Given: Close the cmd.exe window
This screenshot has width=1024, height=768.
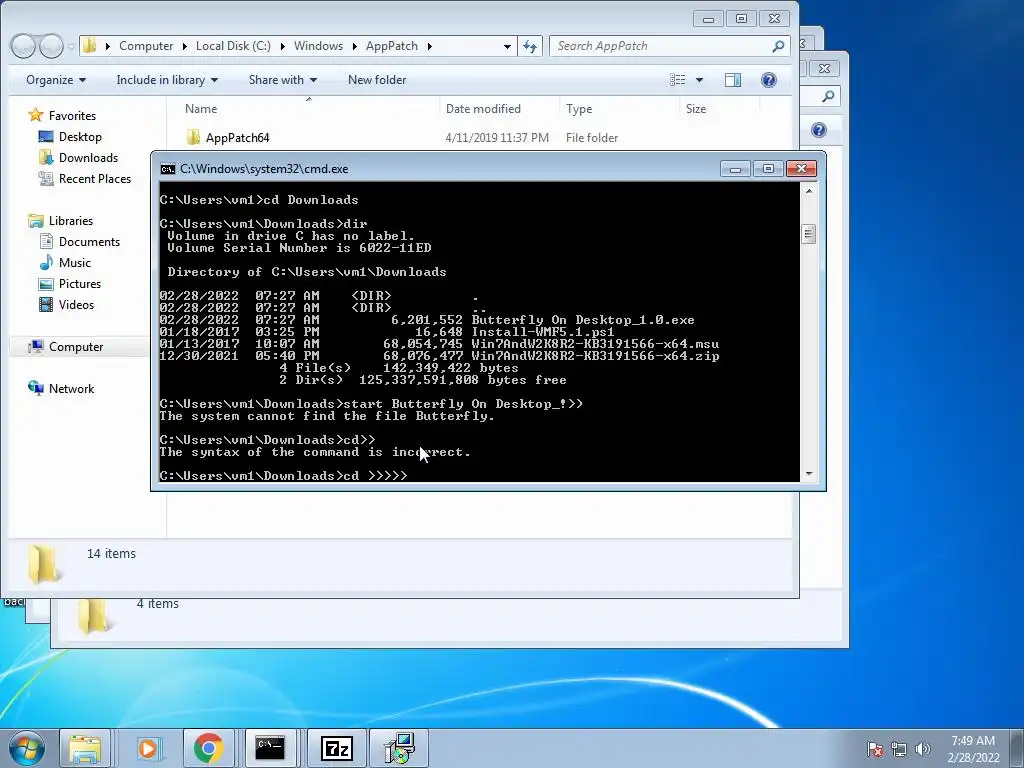Looking at the screenshot, I should click(801, 169).
